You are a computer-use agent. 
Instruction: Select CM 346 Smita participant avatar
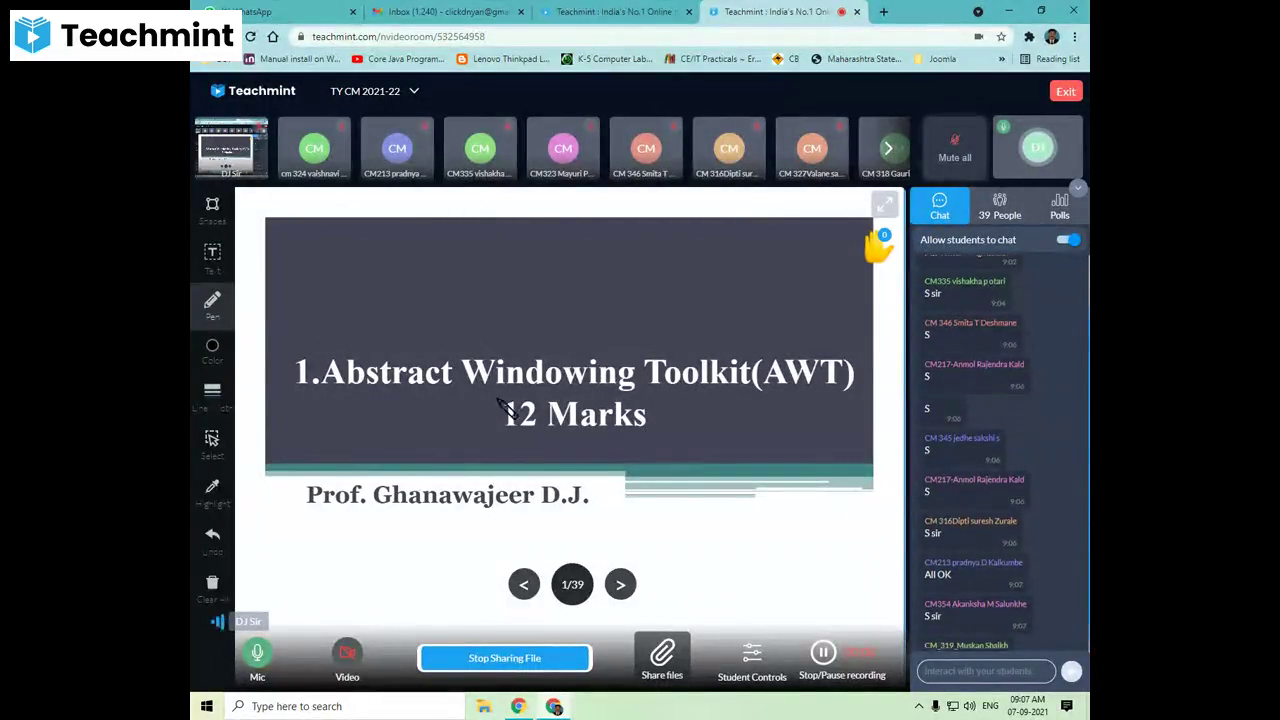[x=646, y=148]
